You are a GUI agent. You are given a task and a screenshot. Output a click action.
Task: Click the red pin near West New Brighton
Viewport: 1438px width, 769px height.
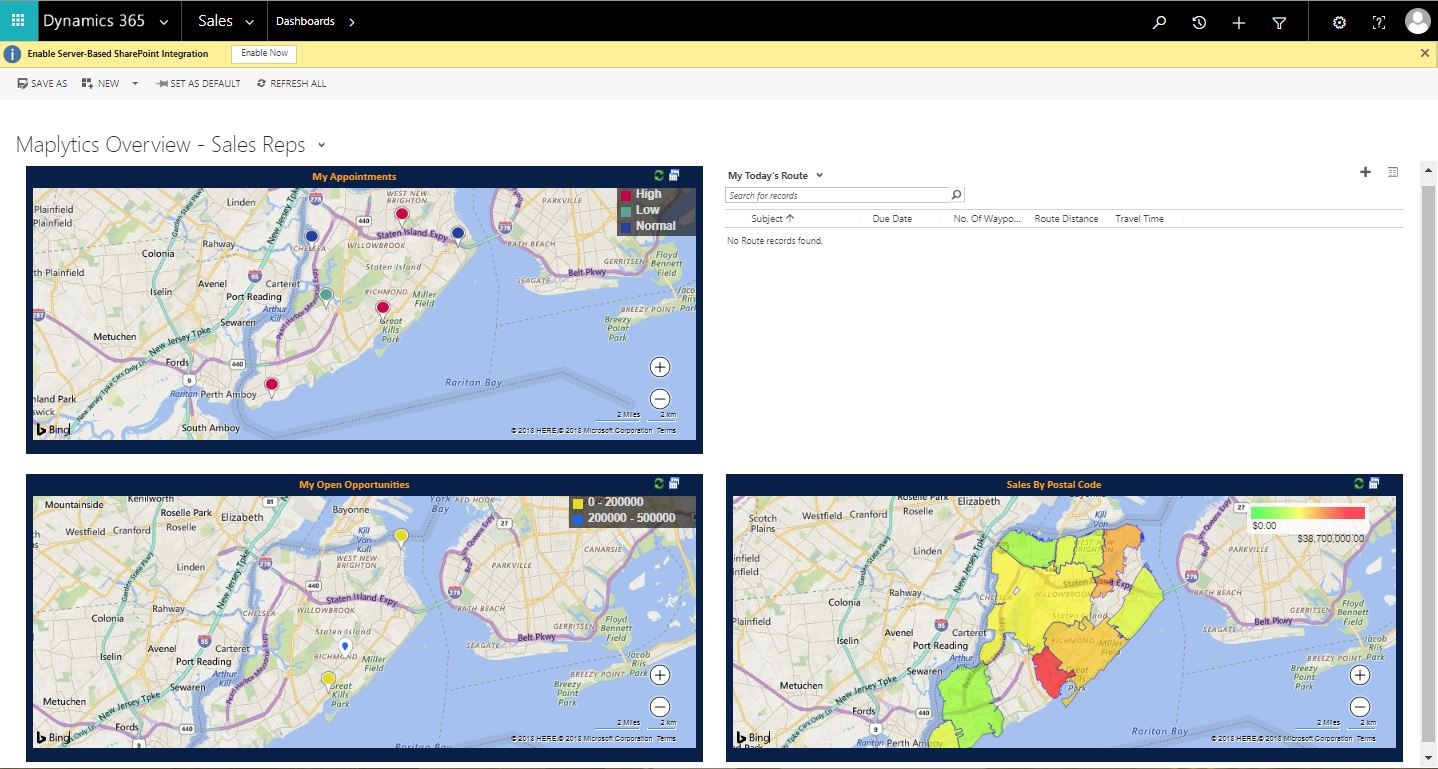click(x=402, y=215)
